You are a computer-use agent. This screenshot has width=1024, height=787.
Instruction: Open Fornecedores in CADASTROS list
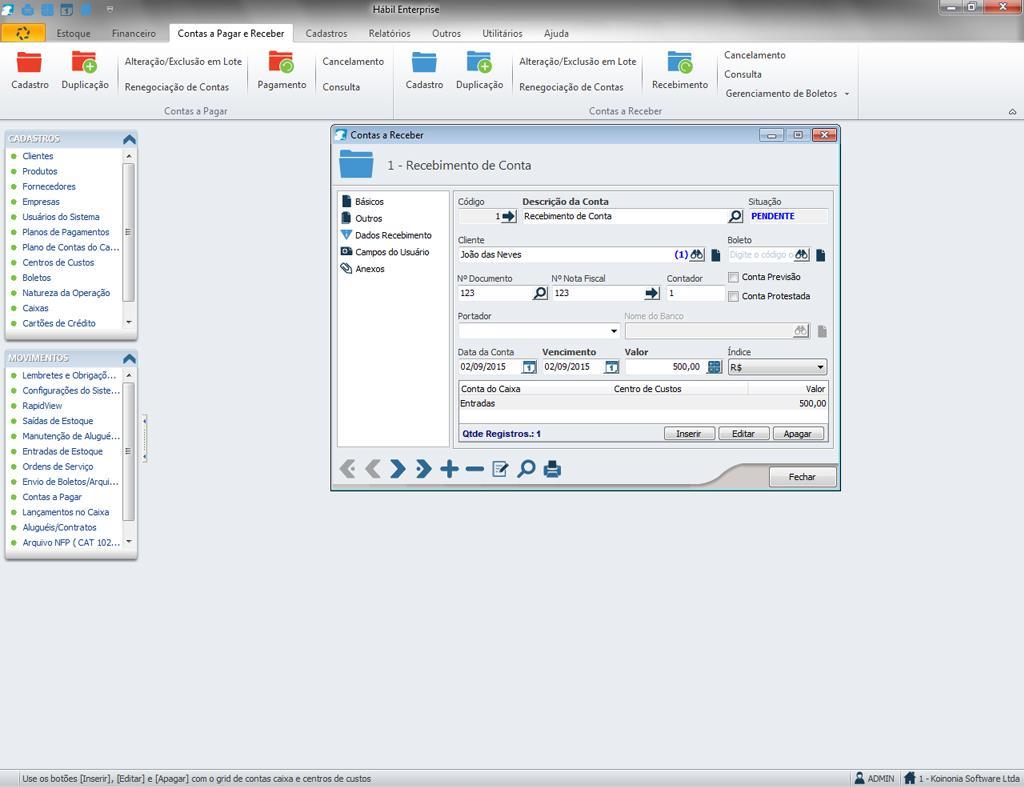[49, 187]
